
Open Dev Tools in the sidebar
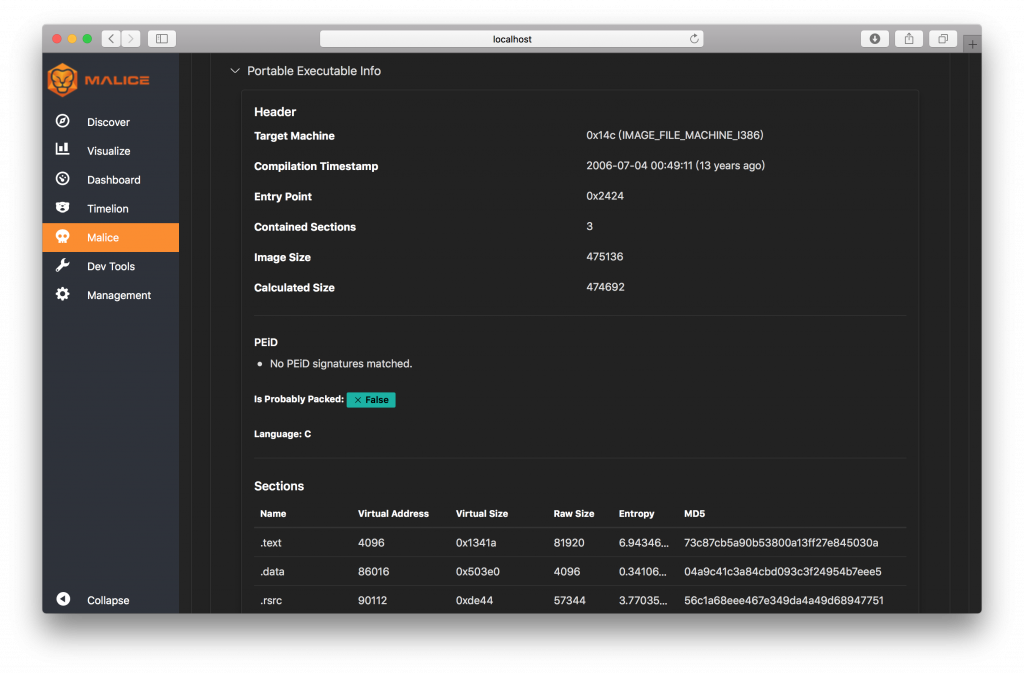[111, 266]
